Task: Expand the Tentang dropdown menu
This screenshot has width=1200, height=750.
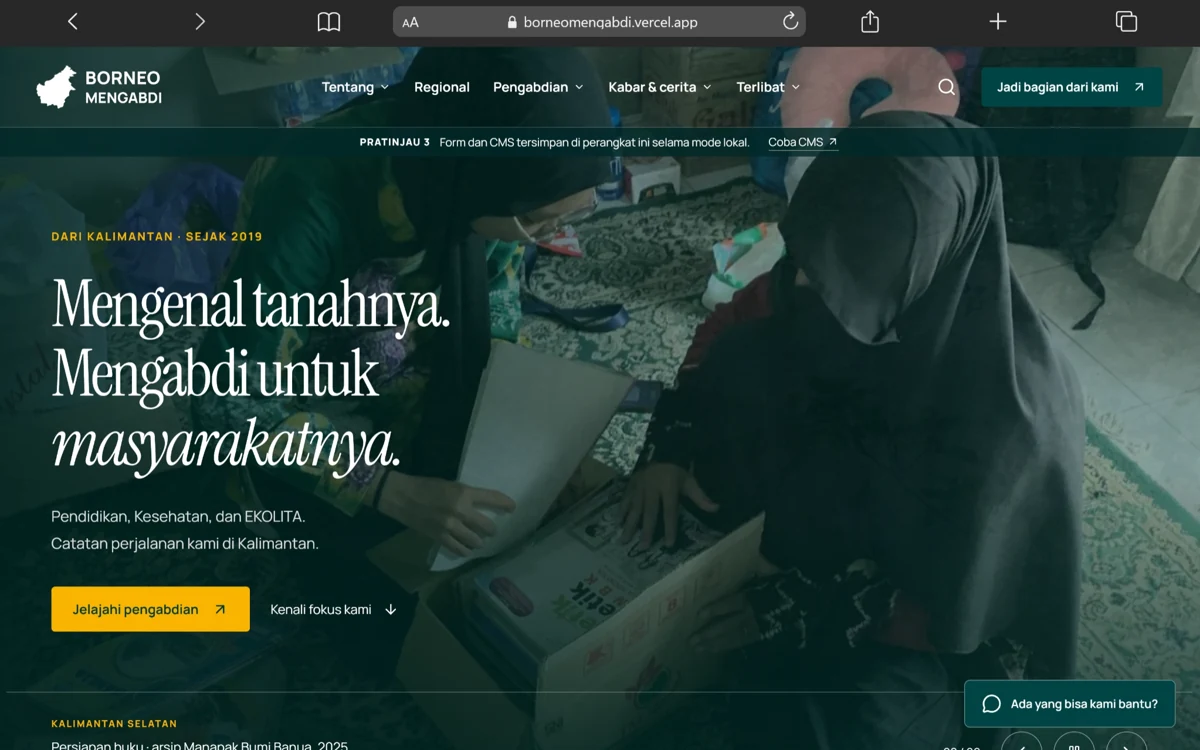Action: 355,87
